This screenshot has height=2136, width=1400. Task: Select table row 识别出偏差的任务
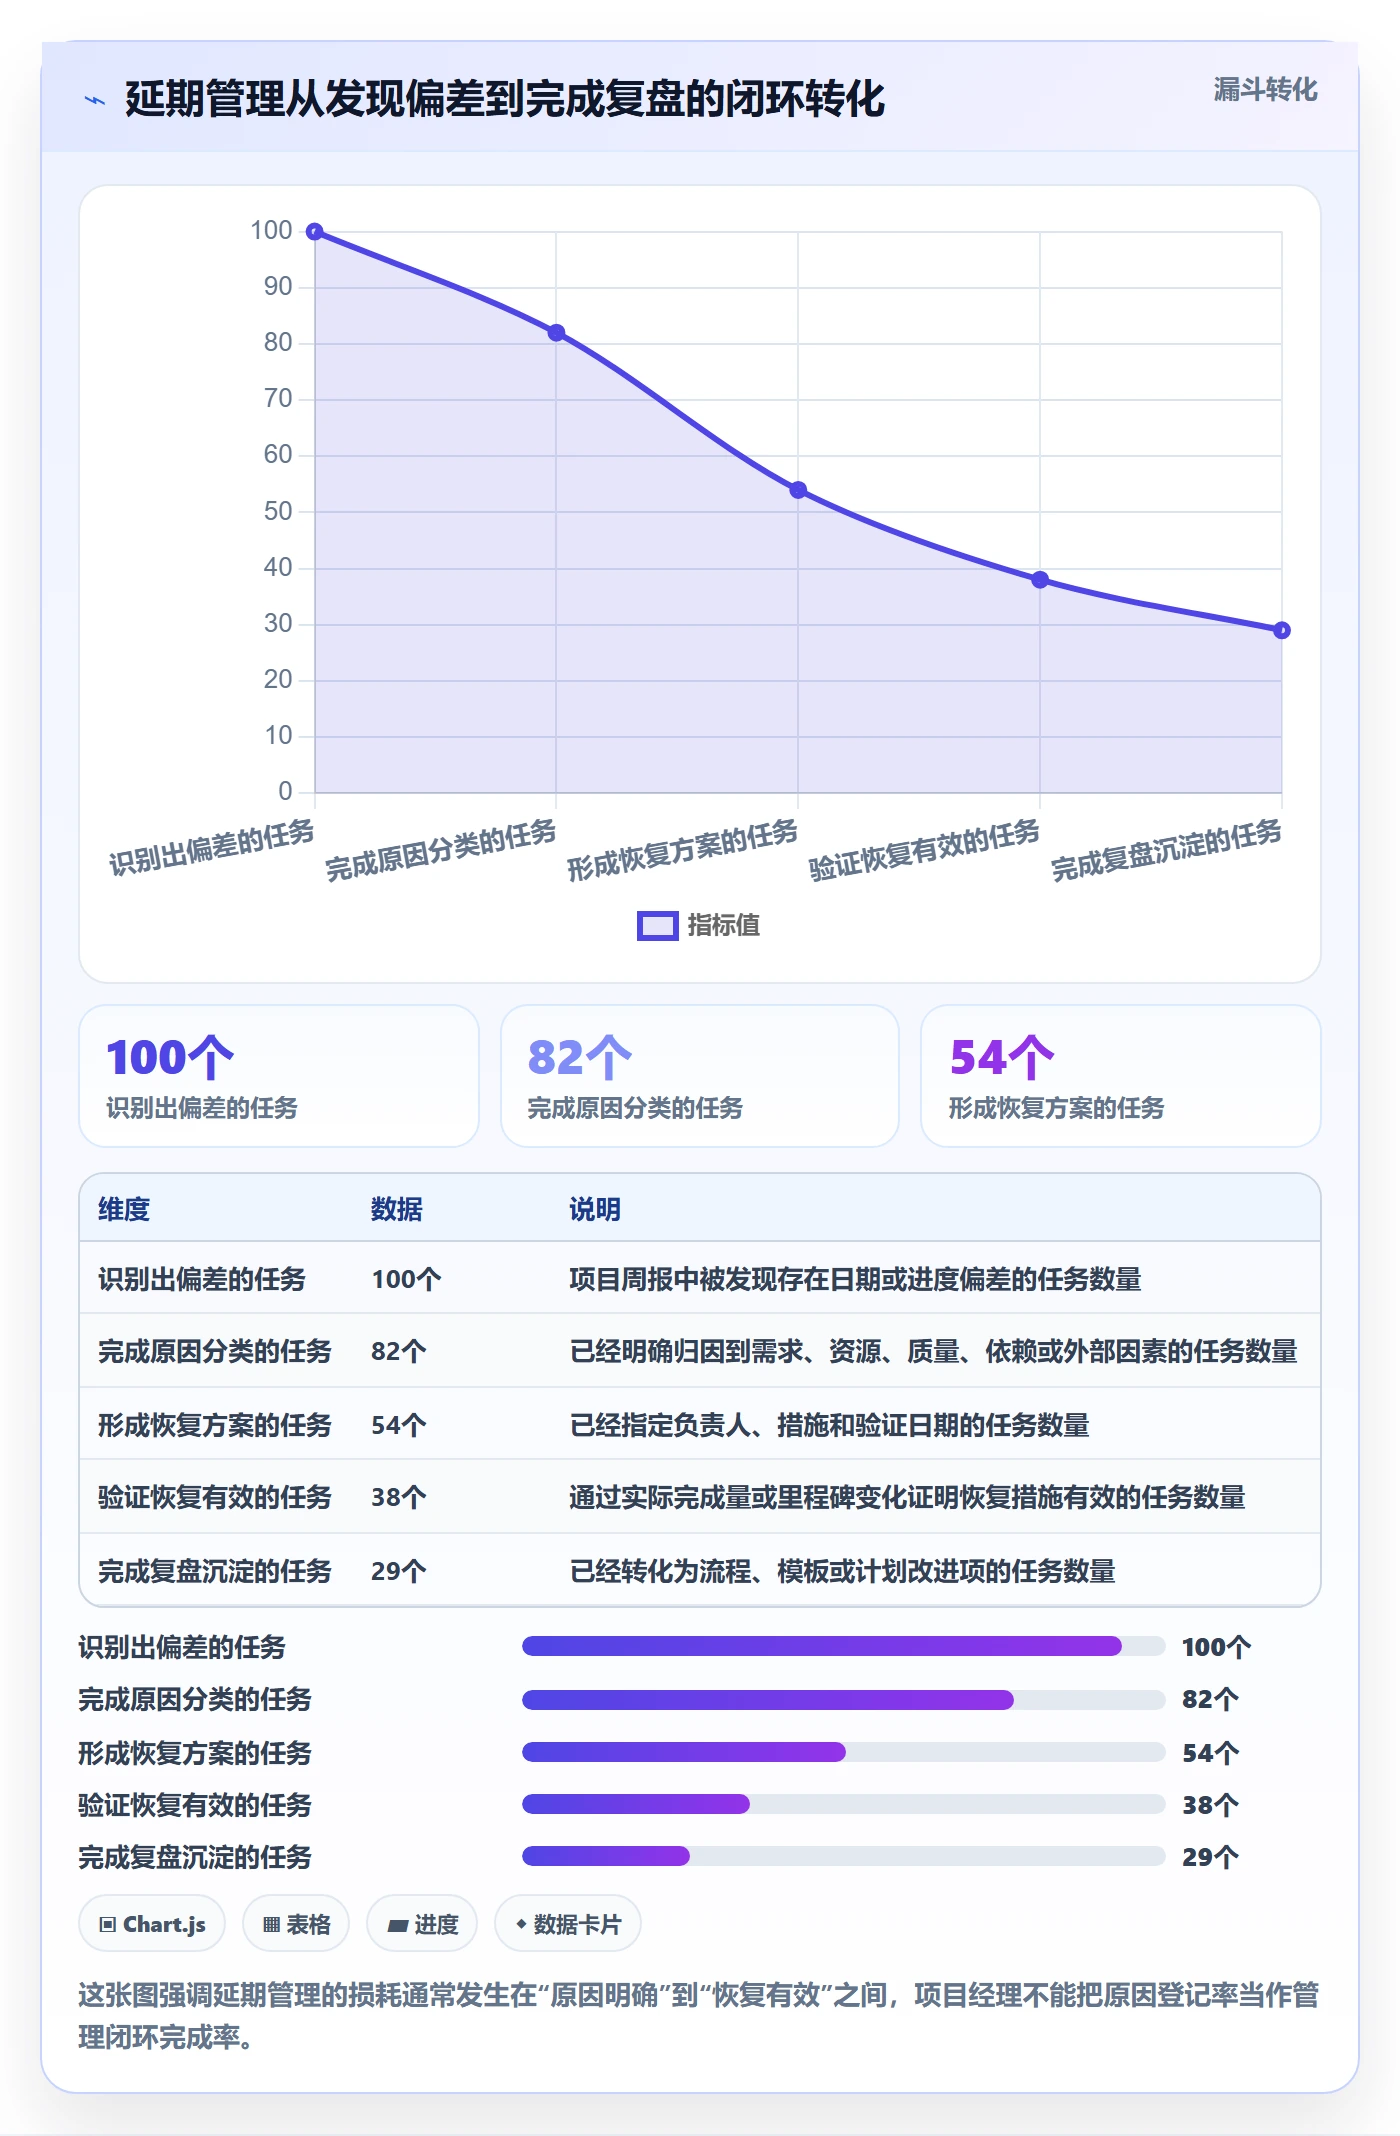[x=700, y=1279]
